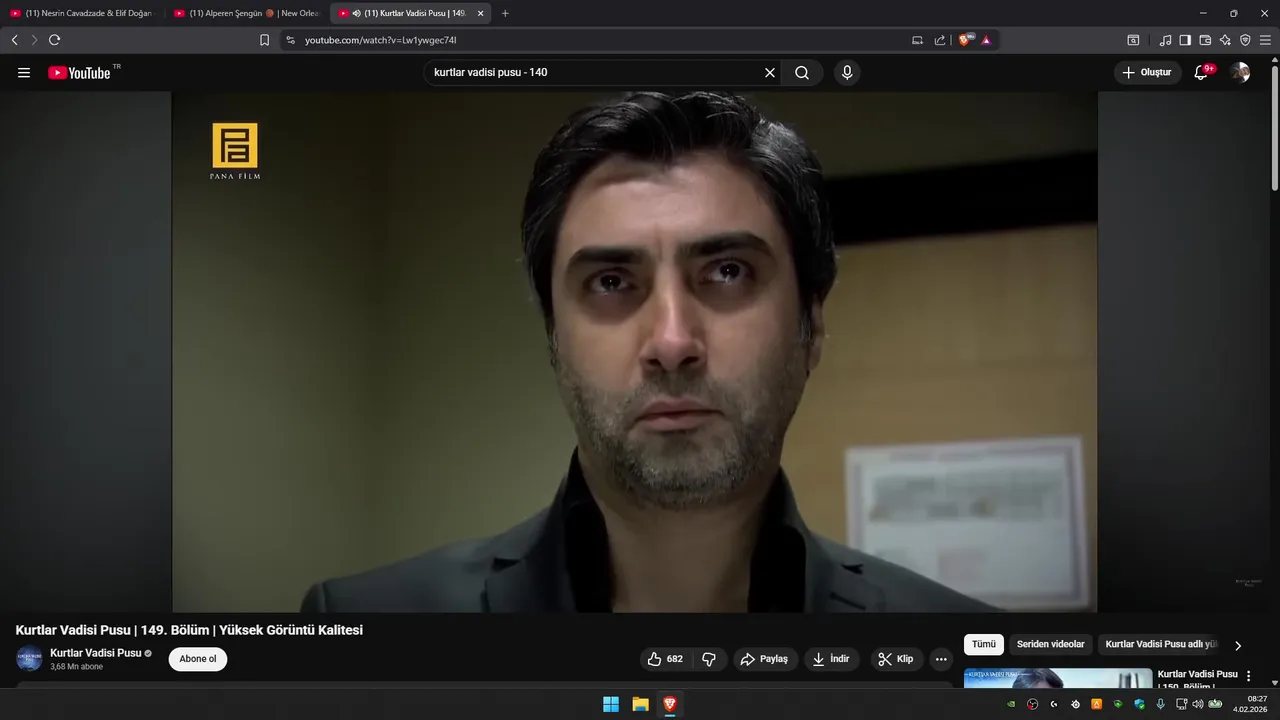Image resolution: width=1280 pixels, height=720 pixels.
Task: Open the Brave VPN shield icon
Action: coord(1245,40)
